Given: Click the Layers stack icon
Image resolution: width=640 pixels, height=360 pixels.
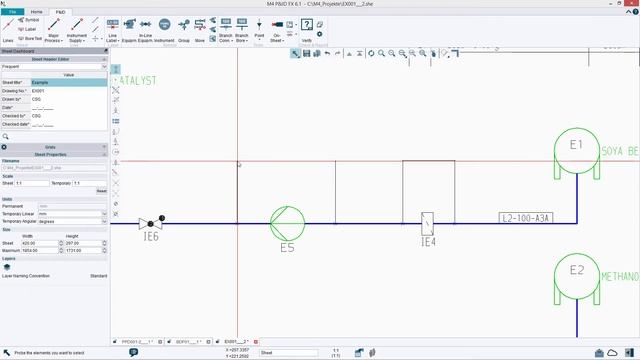Looking at the screenshot, I should point(7,267).
